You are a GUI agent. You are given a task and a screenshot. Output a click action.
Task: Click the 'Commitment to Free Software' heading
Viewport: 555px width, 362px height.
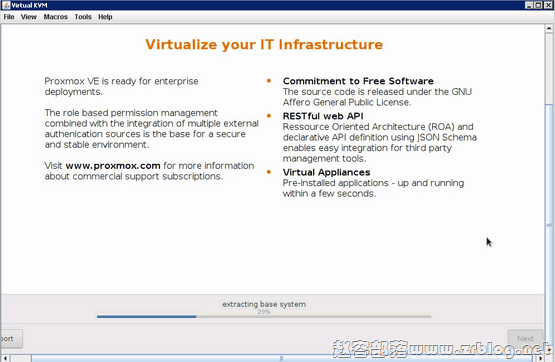(358, 81)
